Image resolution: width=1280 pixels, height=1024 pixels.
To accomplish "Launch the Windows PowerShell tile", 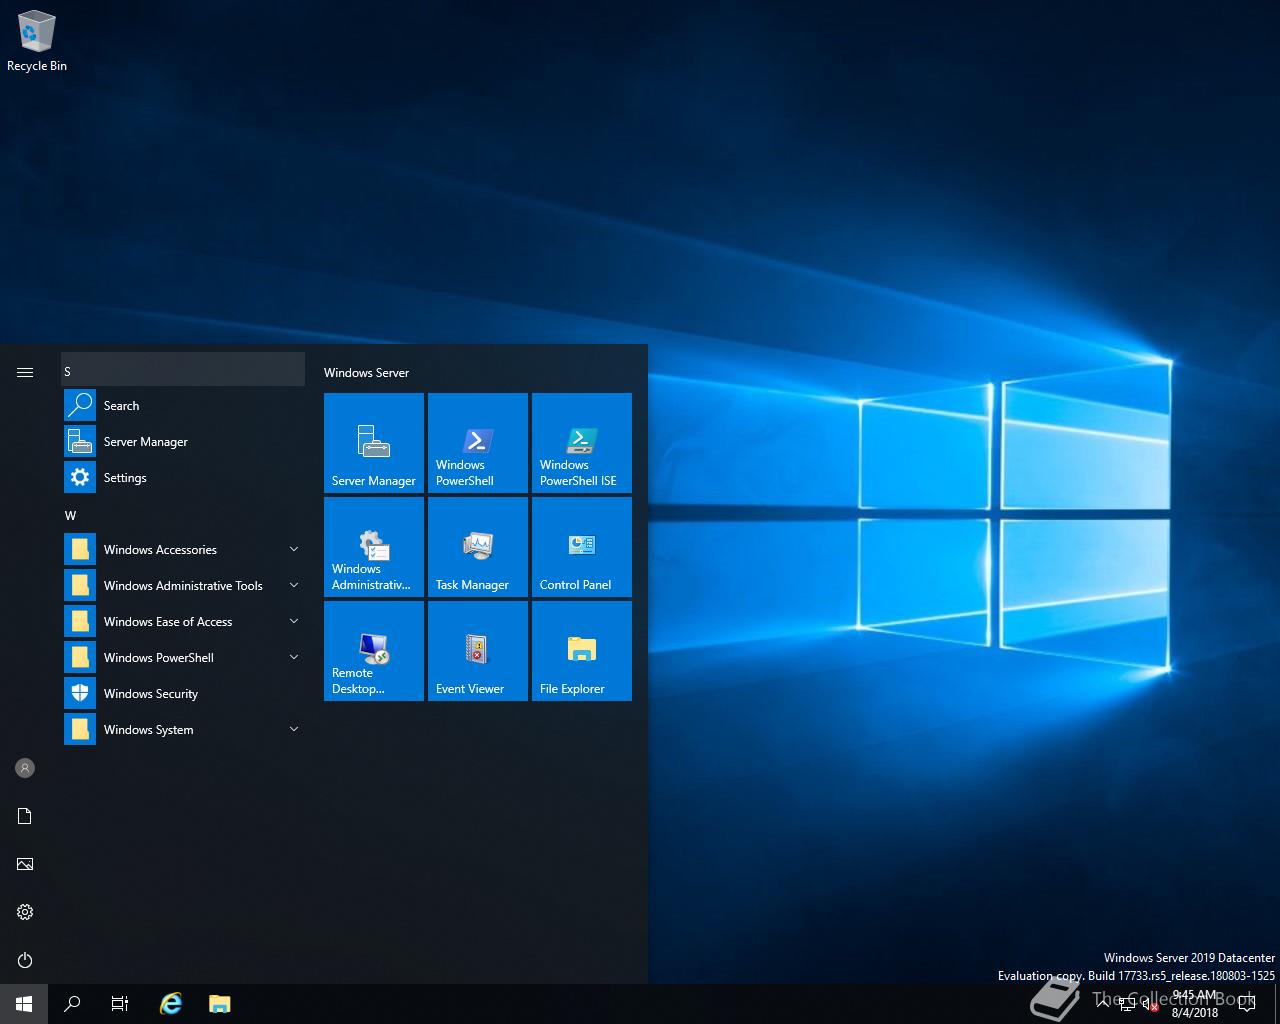I will point(478,443).
